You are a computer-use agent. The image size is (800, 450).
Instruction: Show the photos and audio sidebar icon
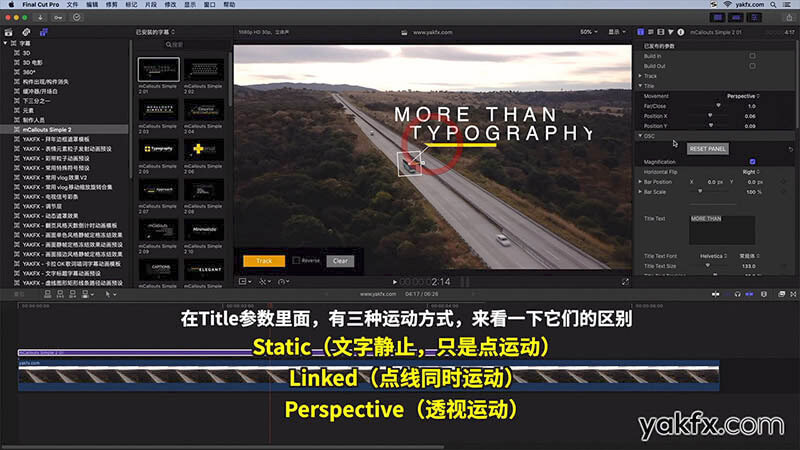[26, 32]
